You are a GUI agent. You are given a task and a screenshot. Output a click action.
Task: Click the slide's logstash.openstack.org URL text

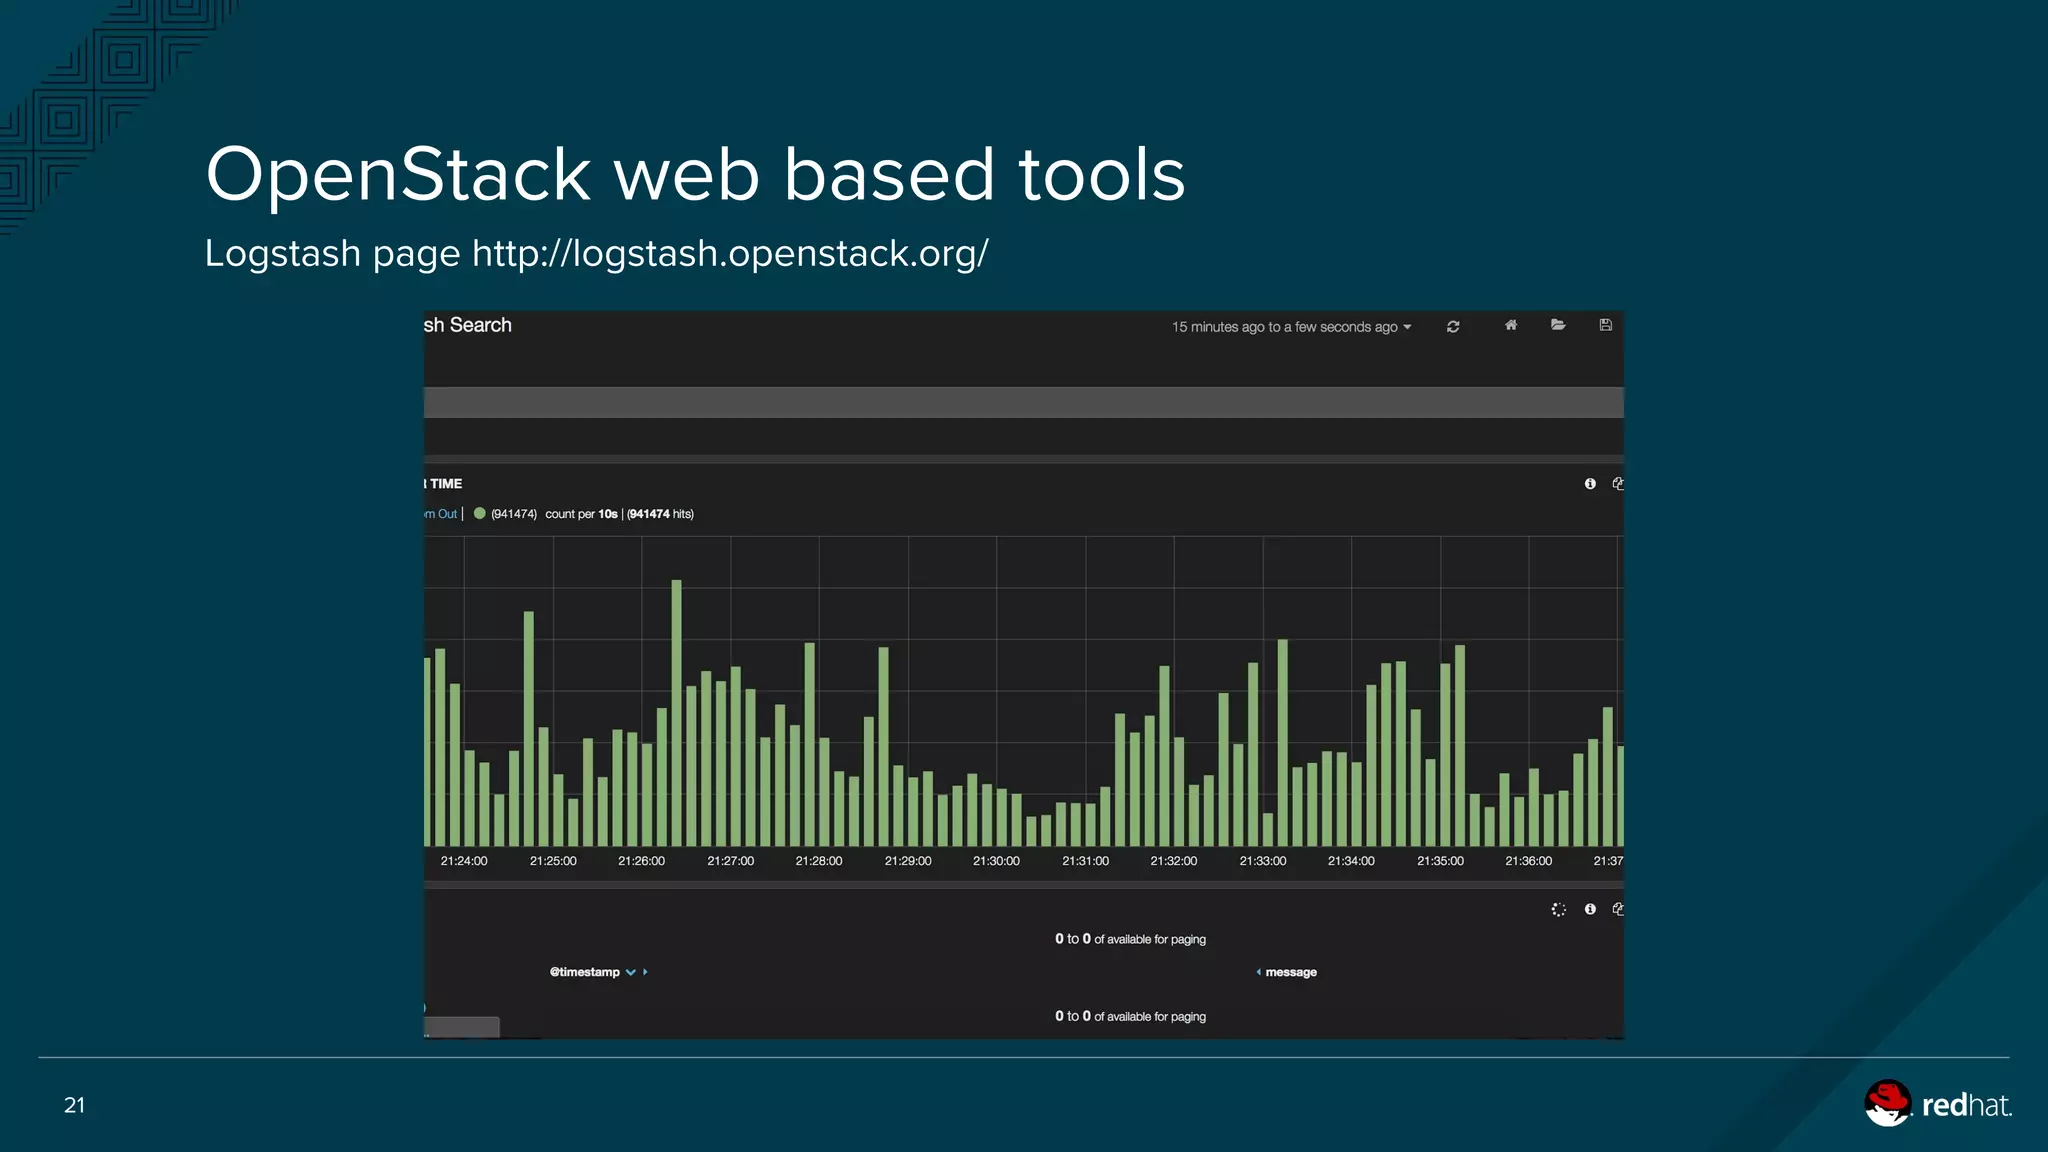[730, 254]
